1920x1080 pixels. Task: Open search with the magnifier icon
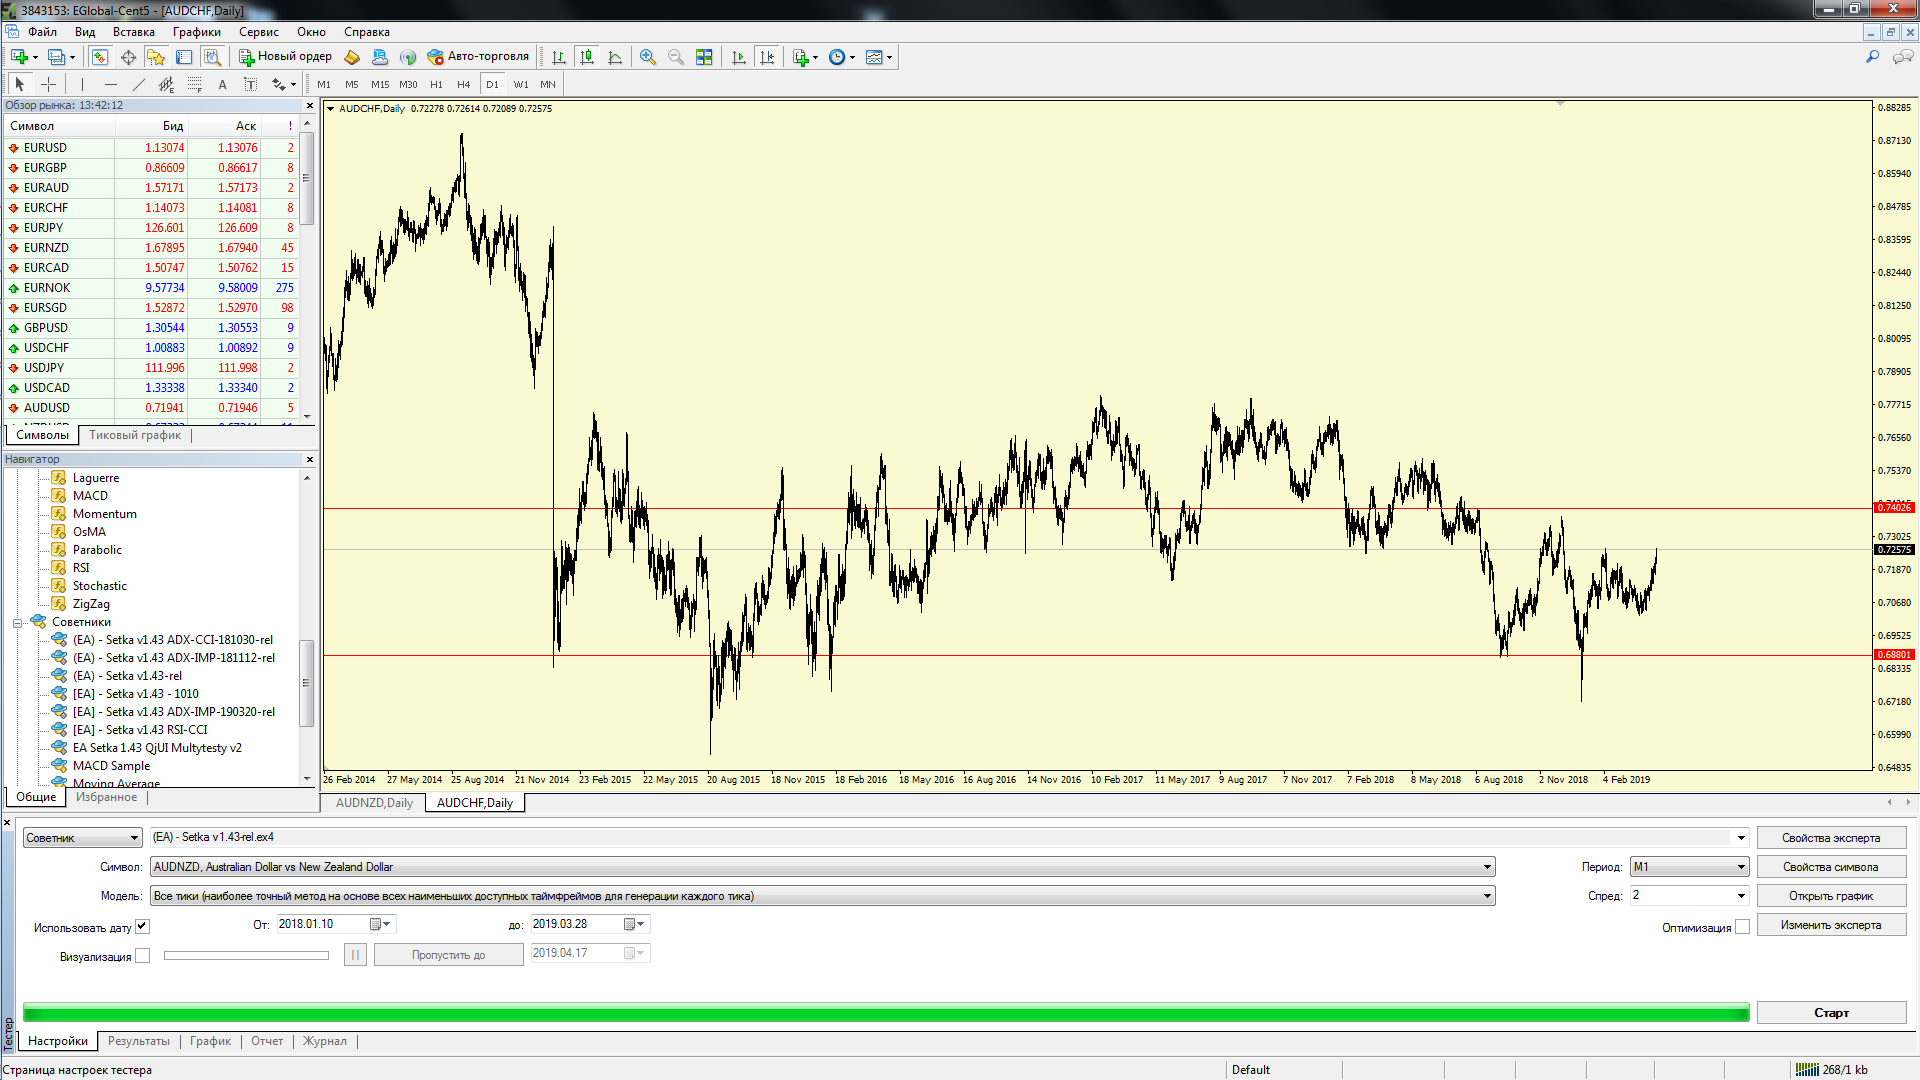(x=1872, y=57)
